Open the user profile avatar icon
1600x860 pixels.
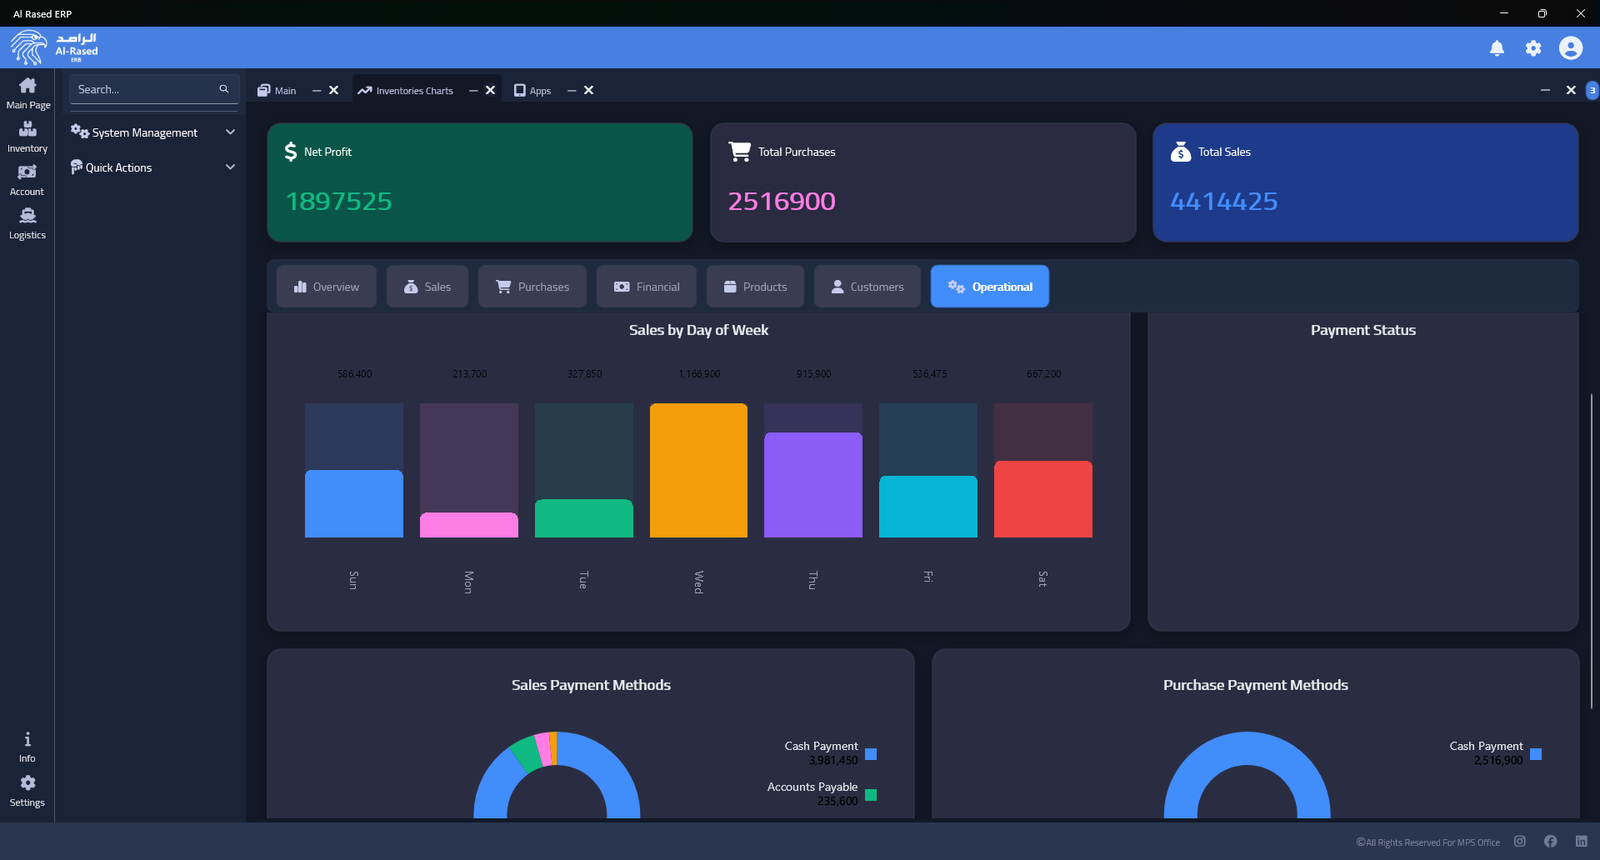pyautogui.click(x=1570, y=48)
